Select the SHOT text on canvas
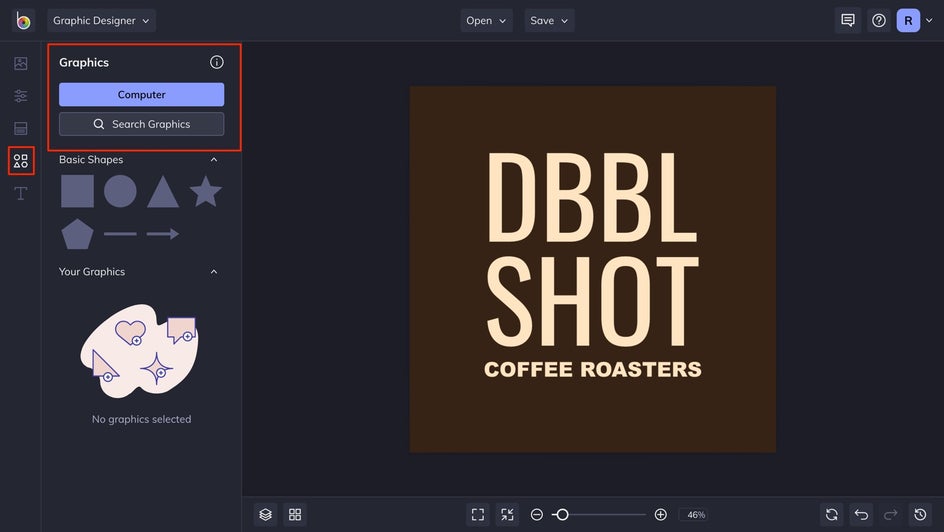The height and width of the screenshot is (532, 944). [592, 302]
